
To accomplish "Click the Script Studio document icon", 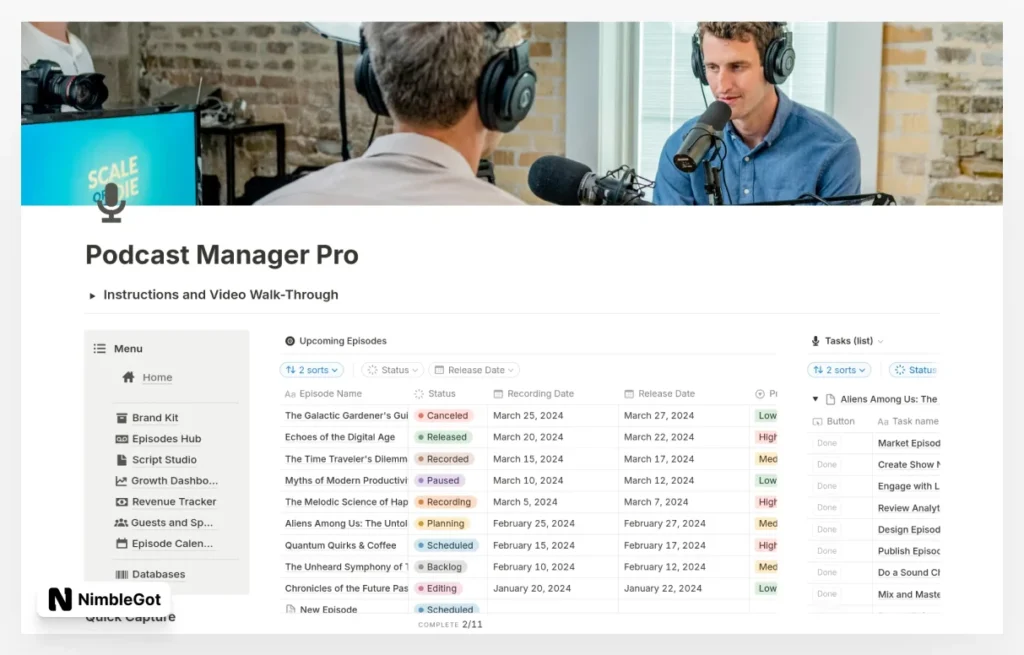I will click(121, 460).
